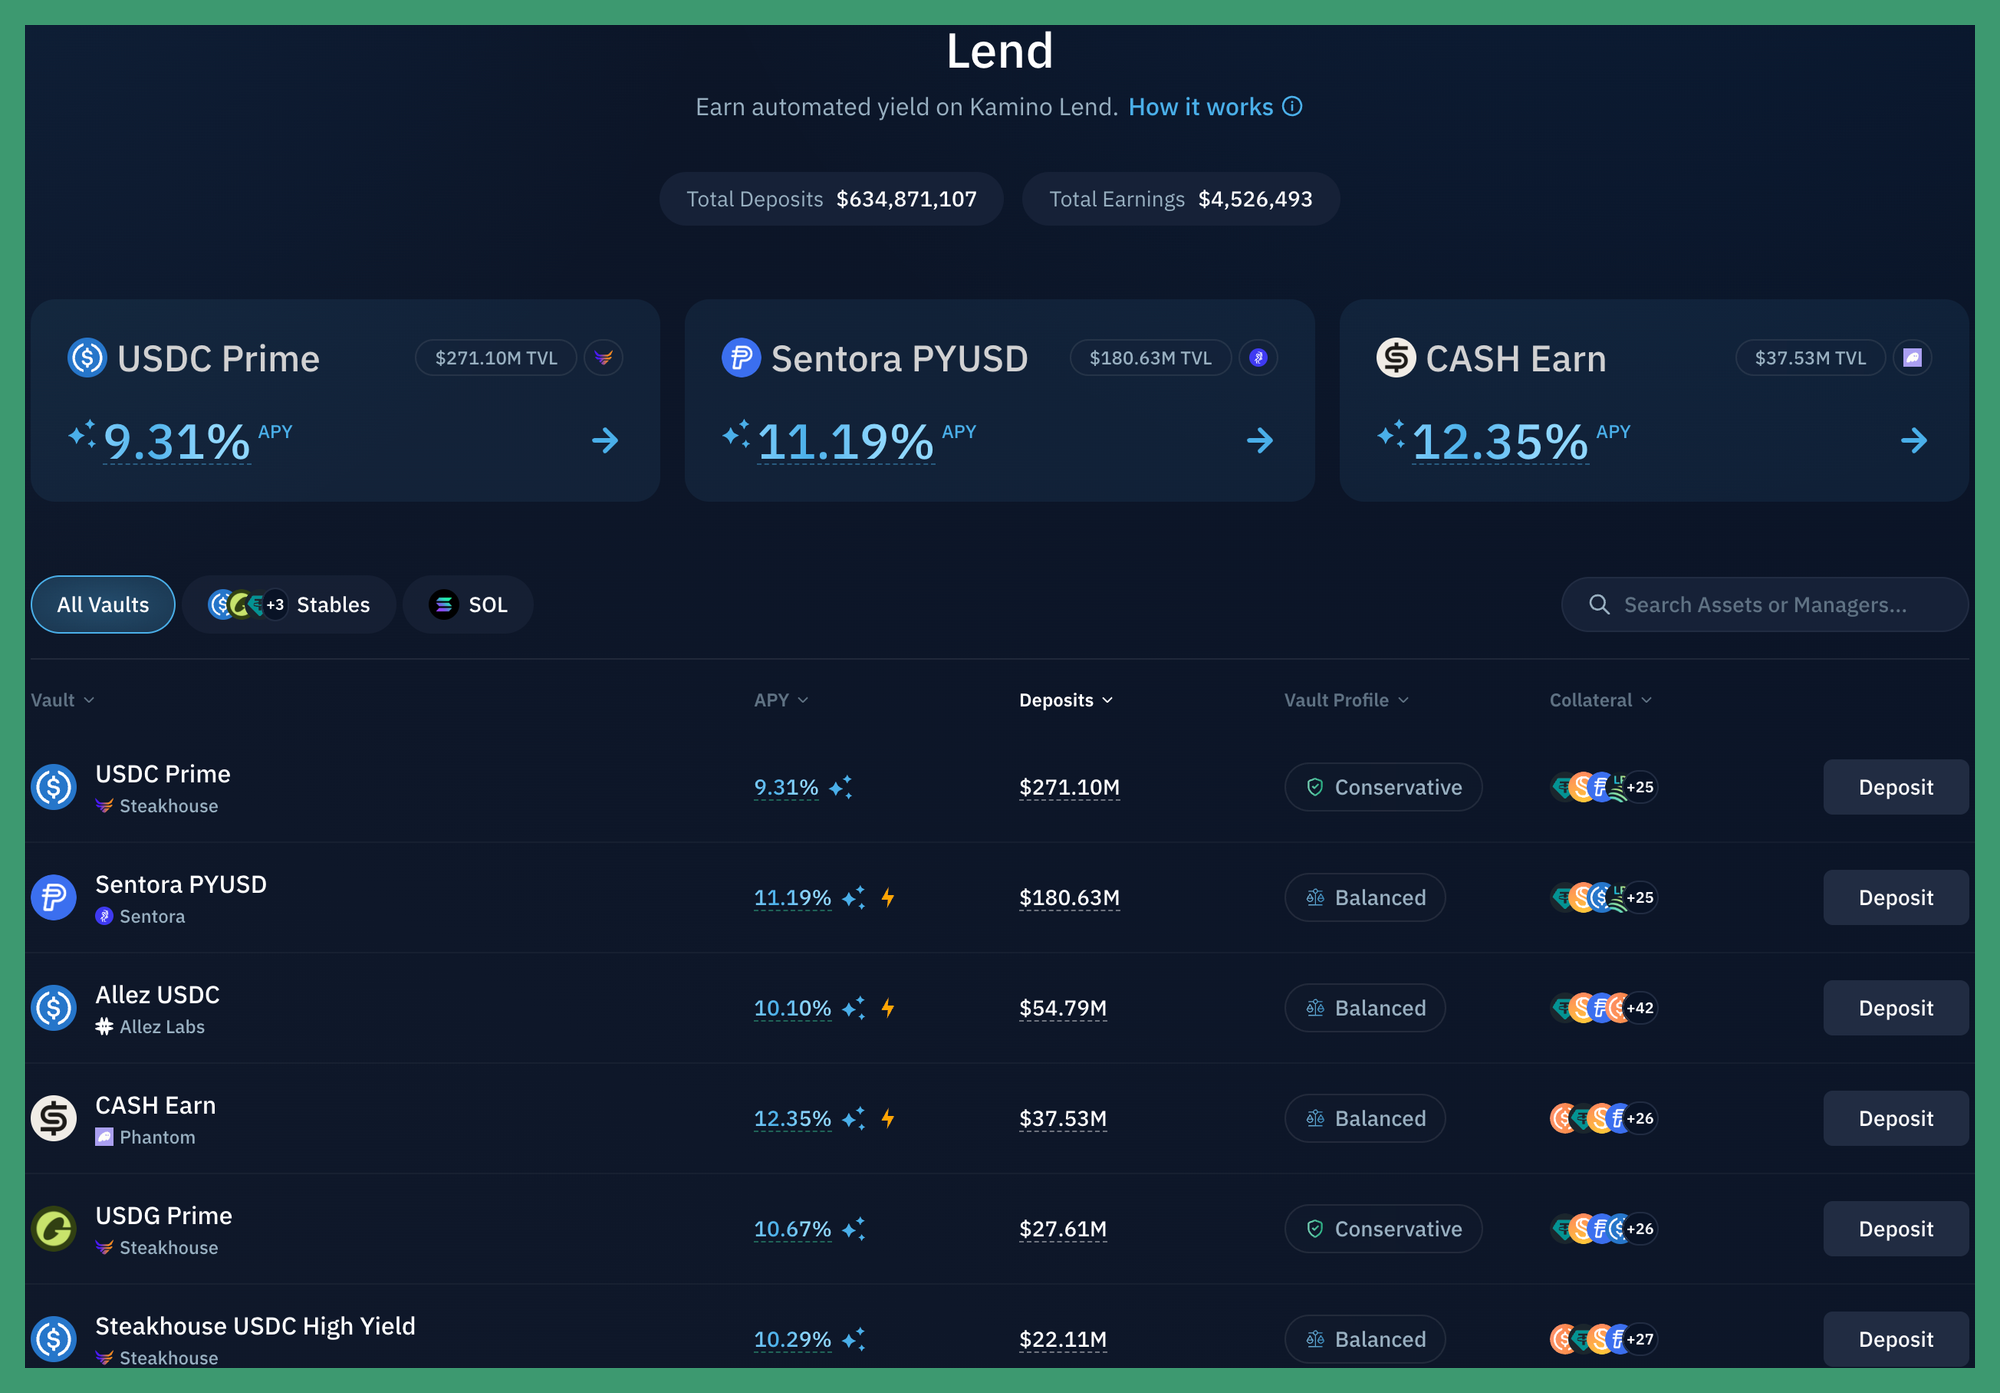Click info icon next to How it works

[1292, 107]
